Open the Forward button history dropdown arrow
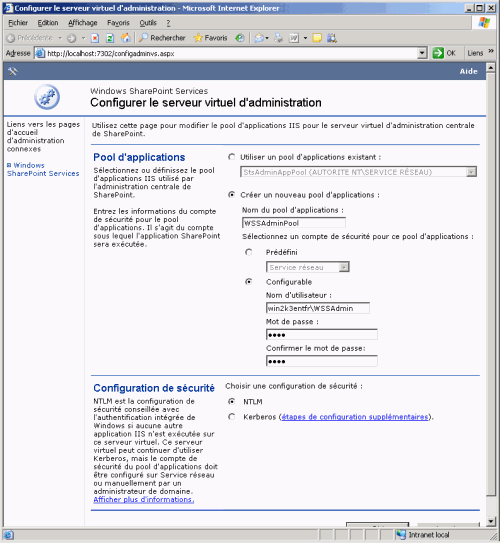This screenshot has width=500, height=543. click(83, 38)
